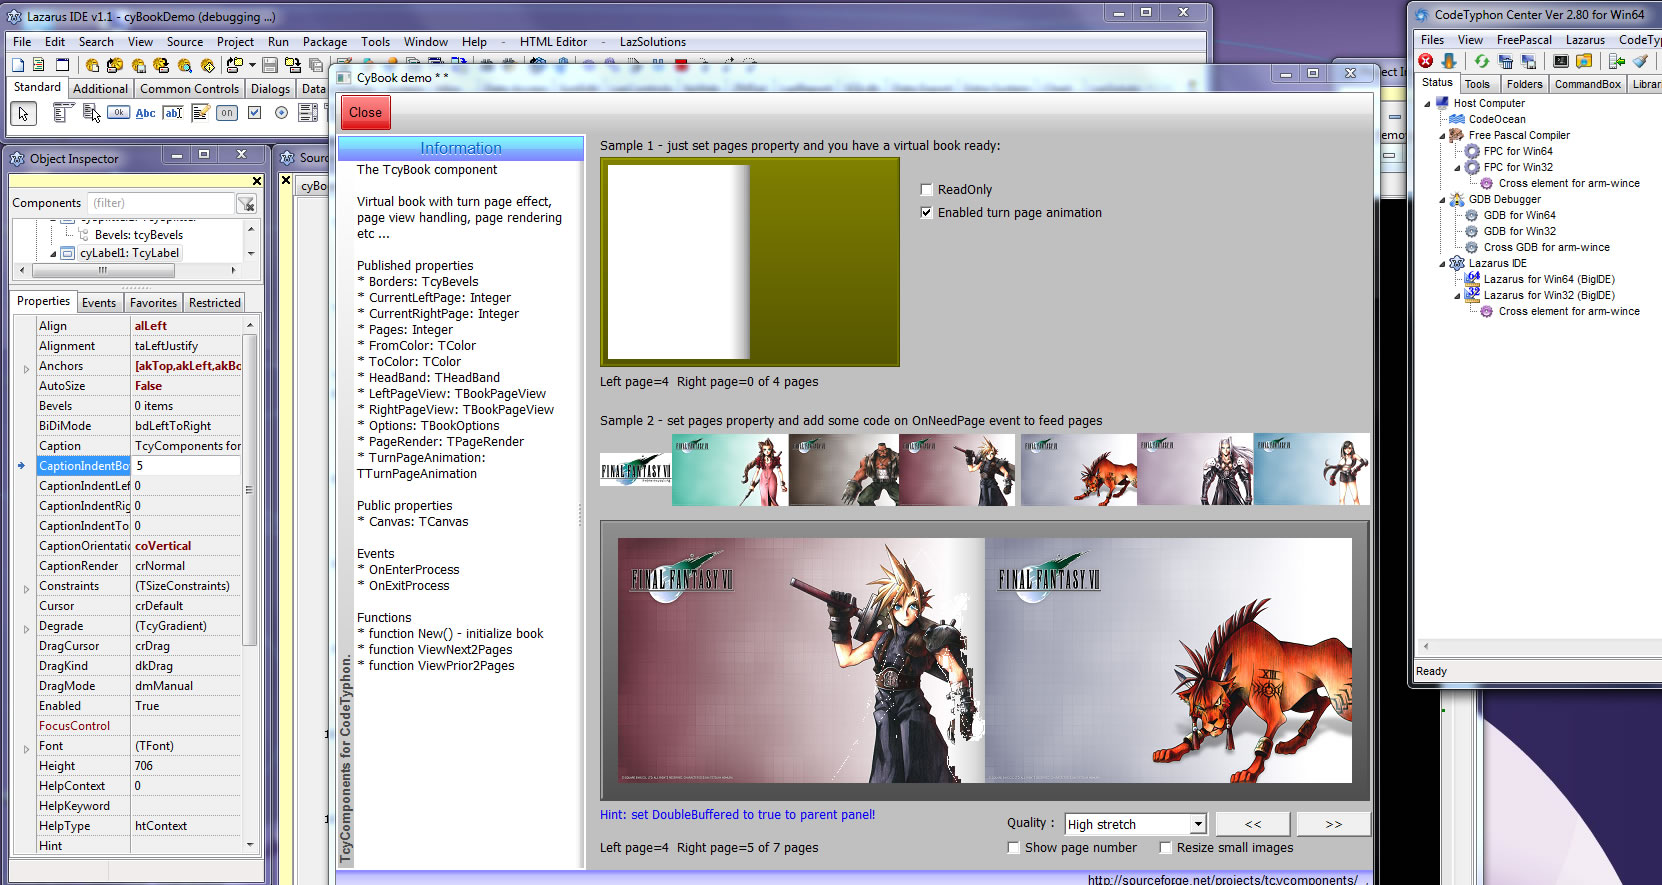Open the dropdown arrow next to Open icon
The height and width of the screenshot is (885, 1662).
tap(252, 65)
